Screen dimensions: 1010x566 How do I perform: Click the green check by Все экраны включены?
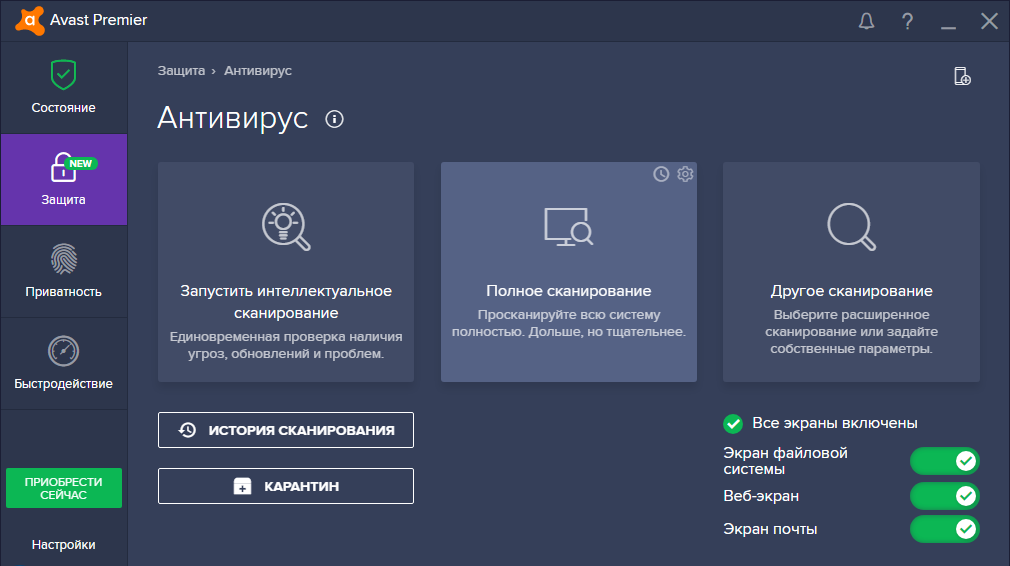pyautogui.click(x=733, y=424)
